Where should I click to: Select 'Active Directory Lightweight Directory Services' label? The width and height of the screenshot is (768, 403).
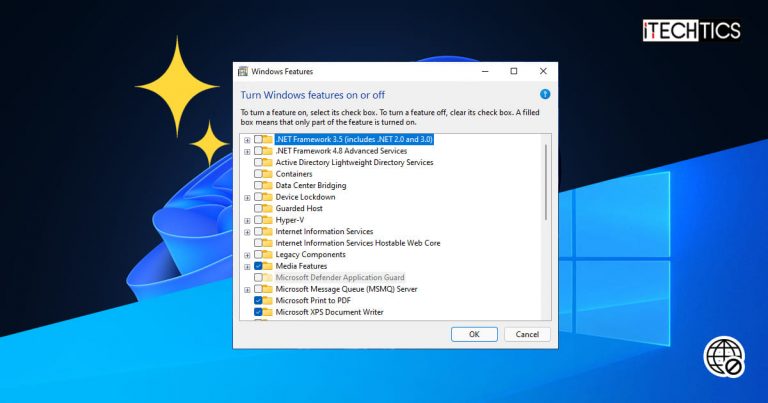[x=354, y=162]
